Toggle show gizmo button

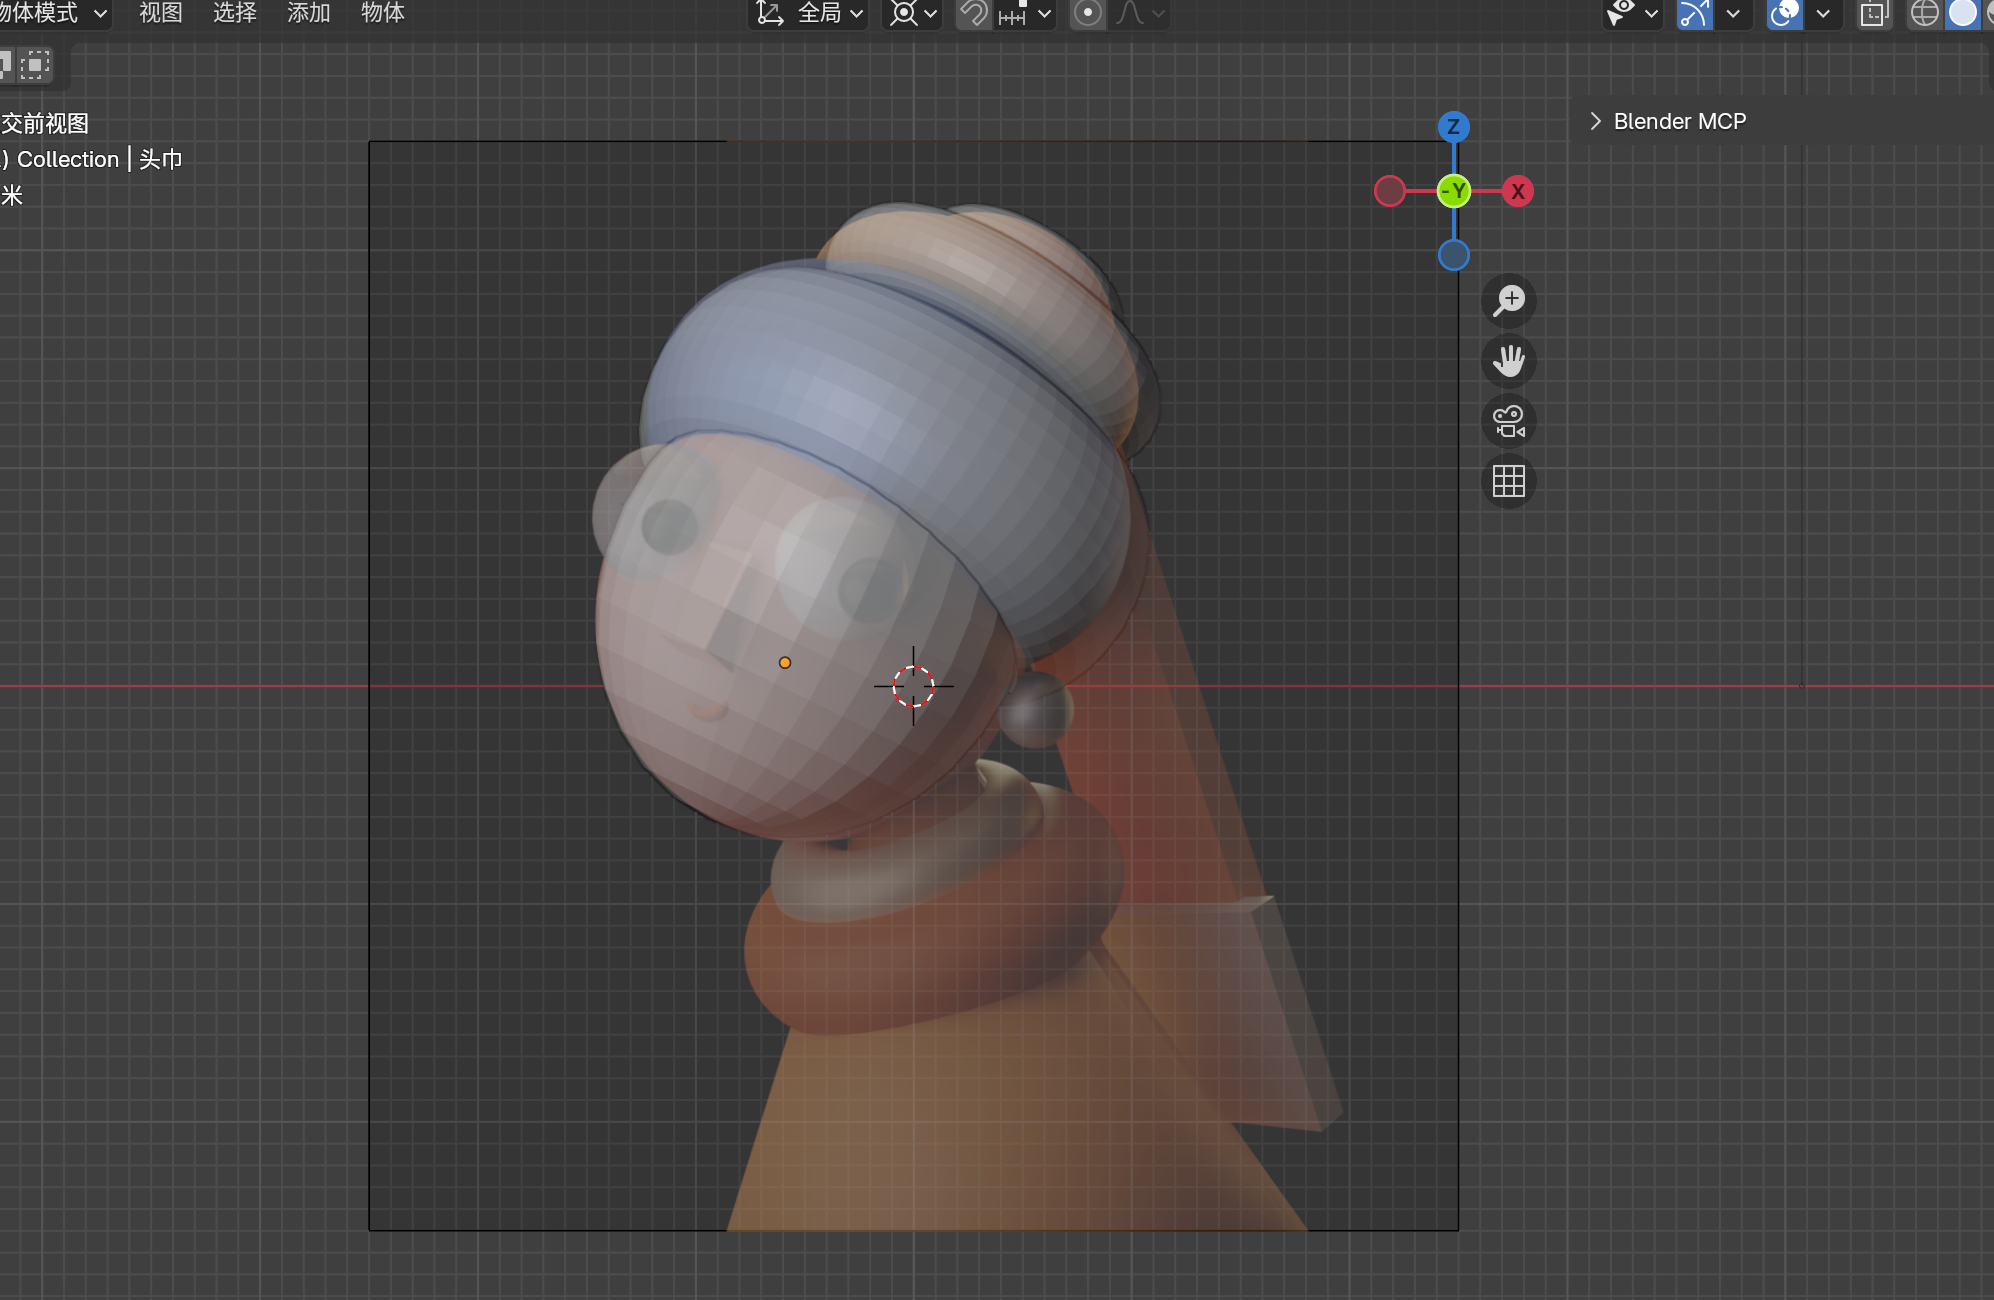[1694, 13]
